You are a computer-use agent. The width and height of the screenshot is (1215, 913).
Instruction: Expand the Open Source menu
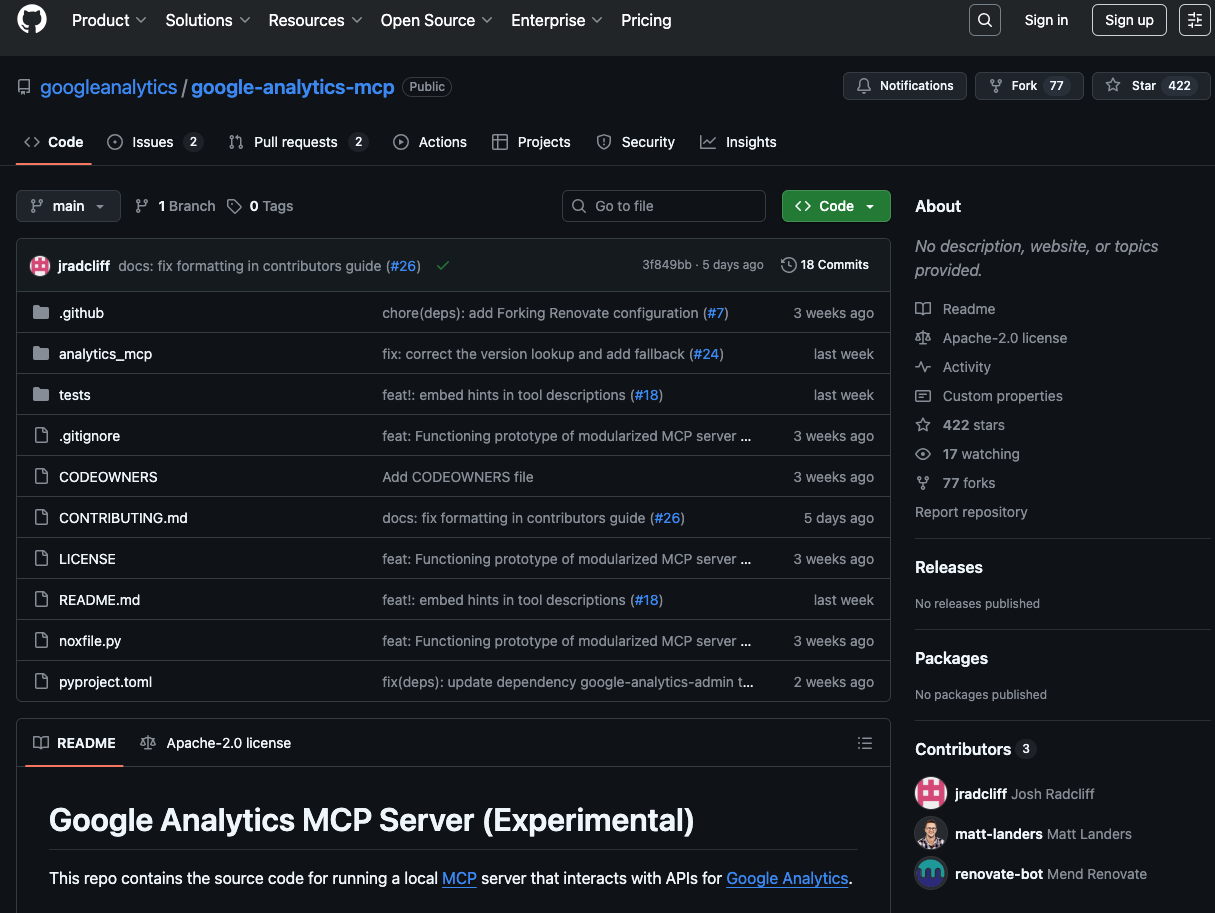tap(436, 20)
